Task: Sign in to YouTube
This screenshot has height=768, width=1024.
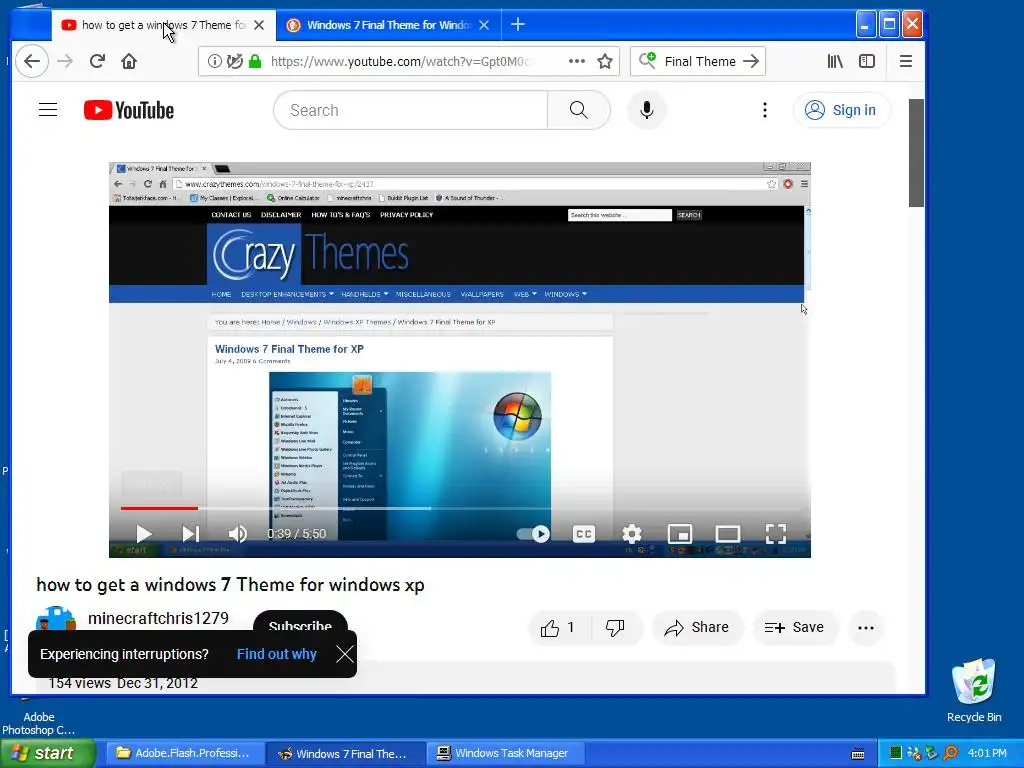Action: (x=841, y=110)
